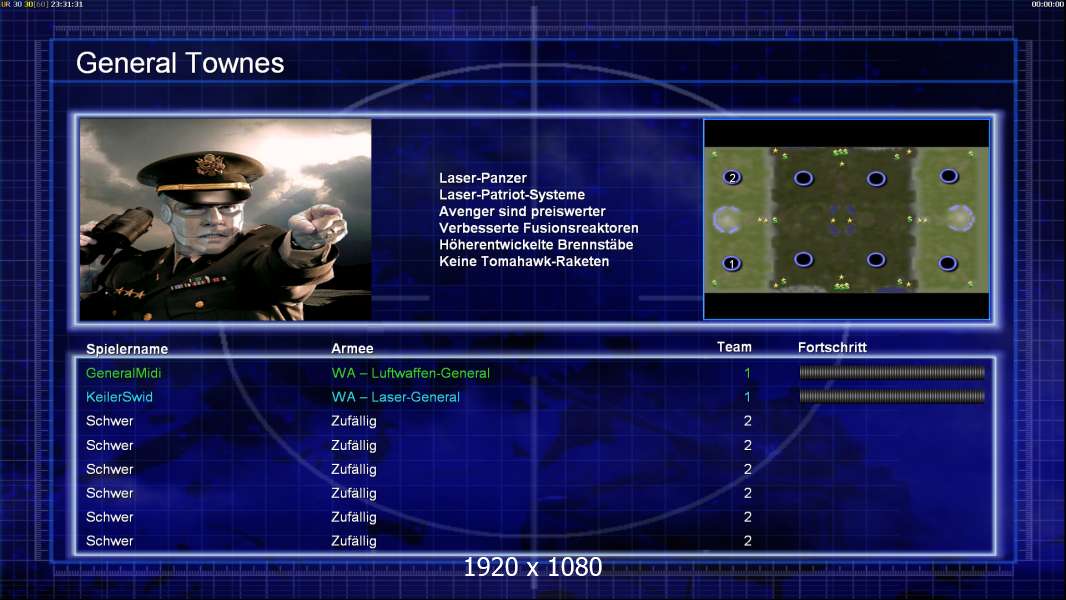
Task: Click General Townes portrait image
Action: pyautogui.click(x=226, y=219)
